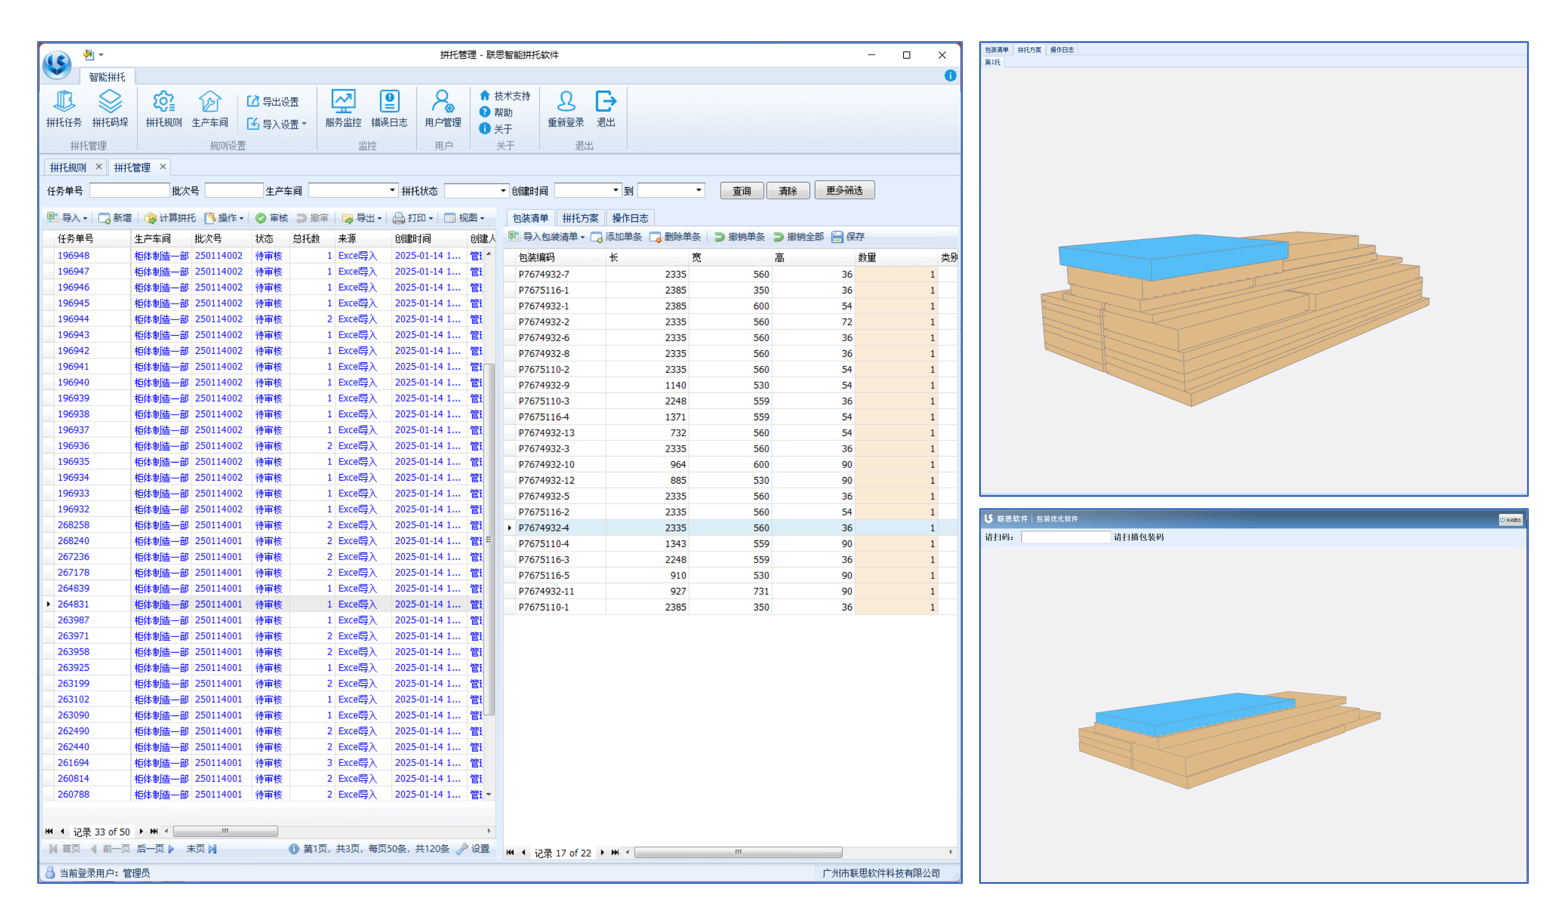Click the 导出设置 export settings icon

[253, 102]
